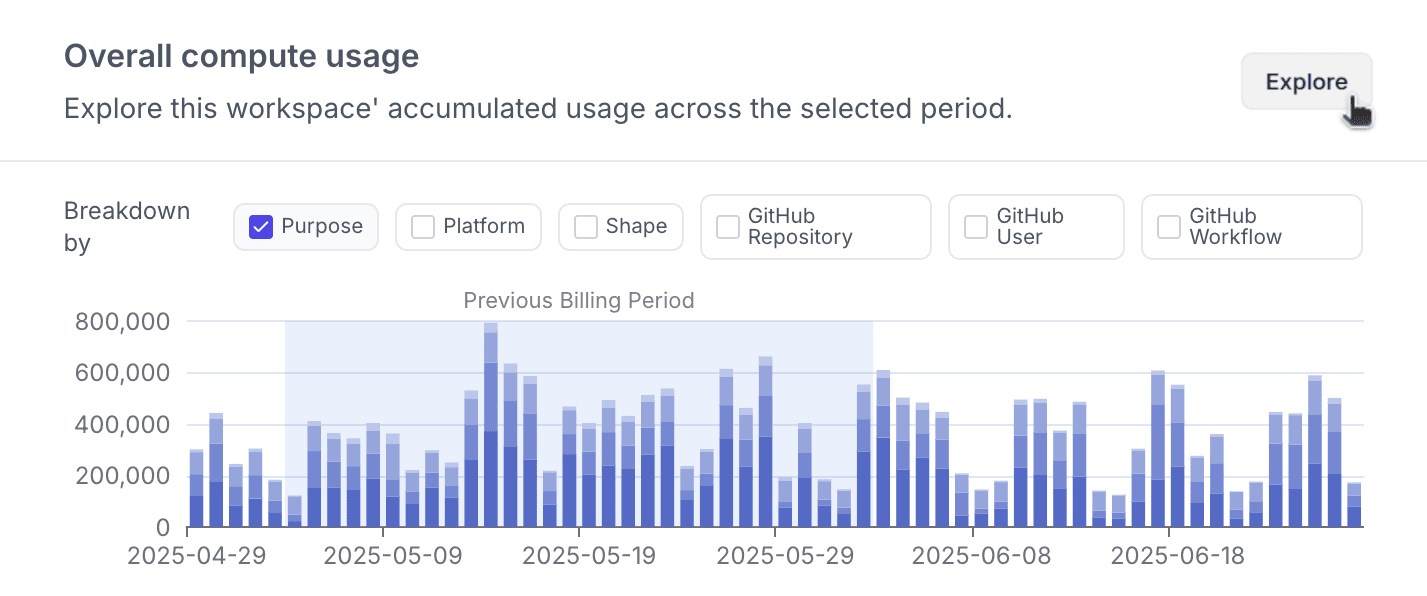The image size is (1427, 596).
Task: Select the 800,000 y-axis label
Action: (123, 321)
